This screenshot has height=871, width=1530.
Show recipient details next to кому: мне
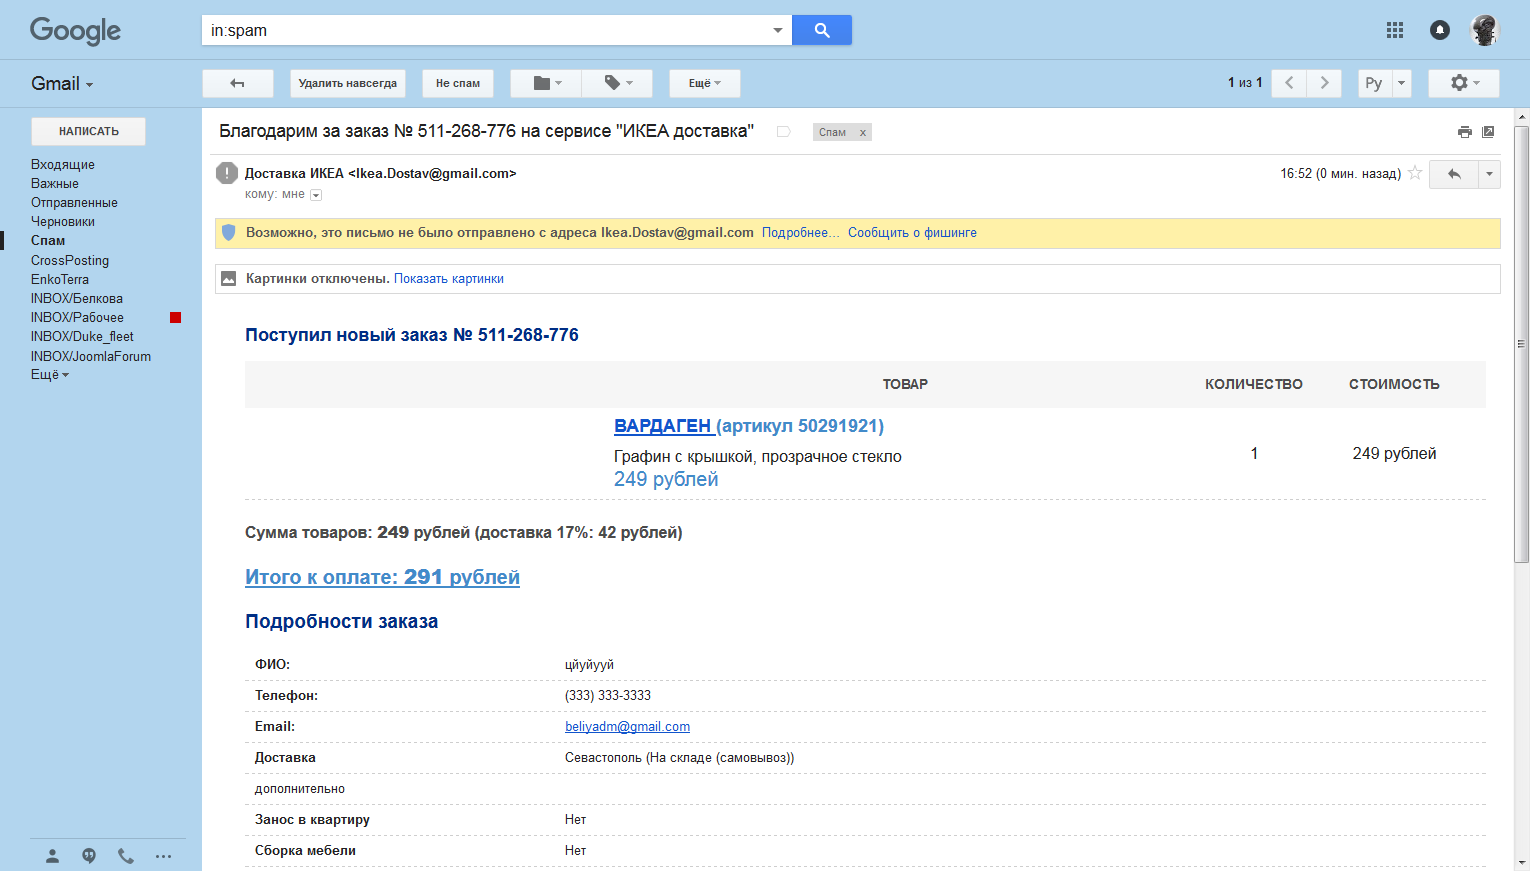[x=316, y=195]
